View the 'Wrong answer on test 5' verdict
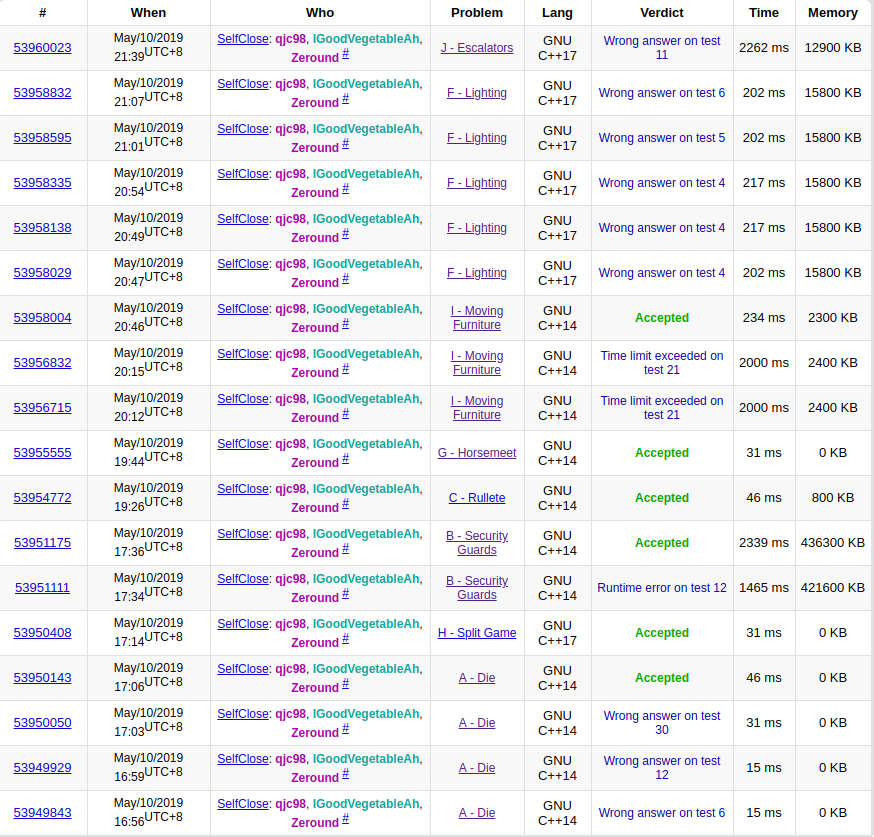874x837 pixels. point(661,138)
